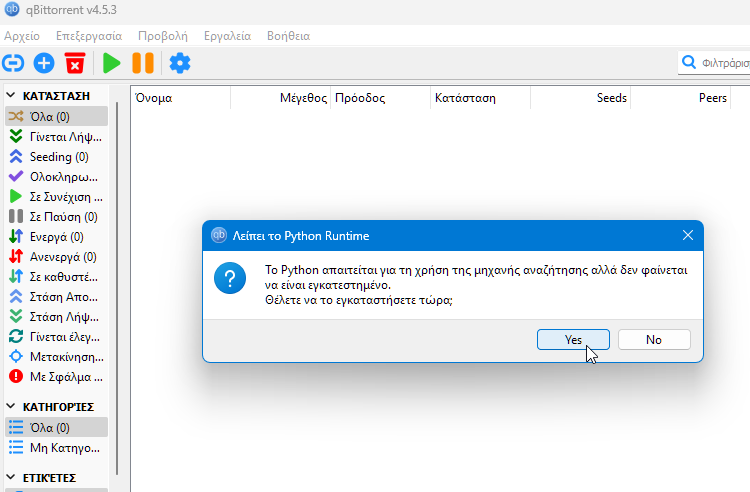
Task: Sort by the Seeds column header
Action: [x=580, y=98]
